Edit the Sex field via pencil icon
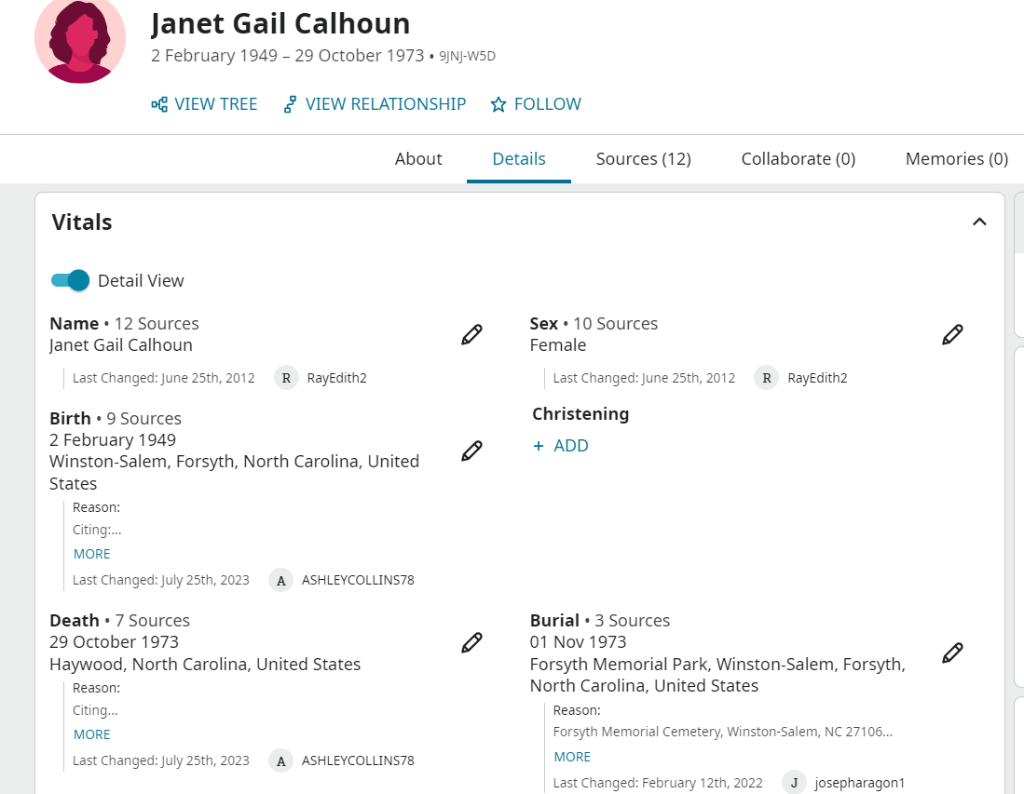The image size is (1024, 794). 953,335
